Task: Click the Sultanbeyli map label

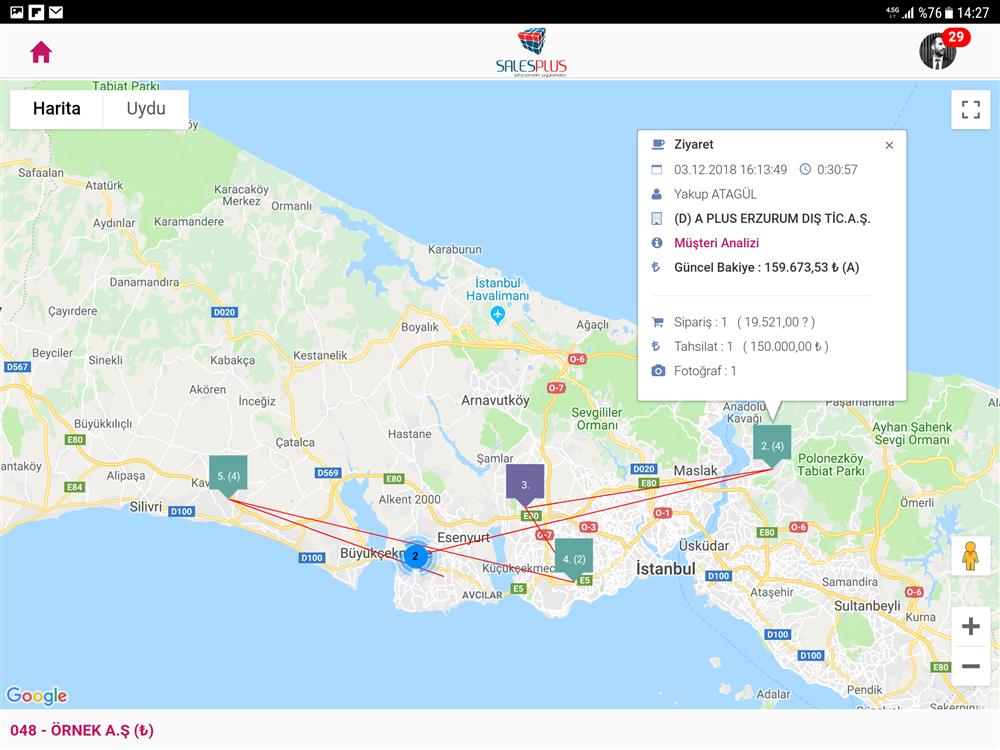Action: point(867,606)
